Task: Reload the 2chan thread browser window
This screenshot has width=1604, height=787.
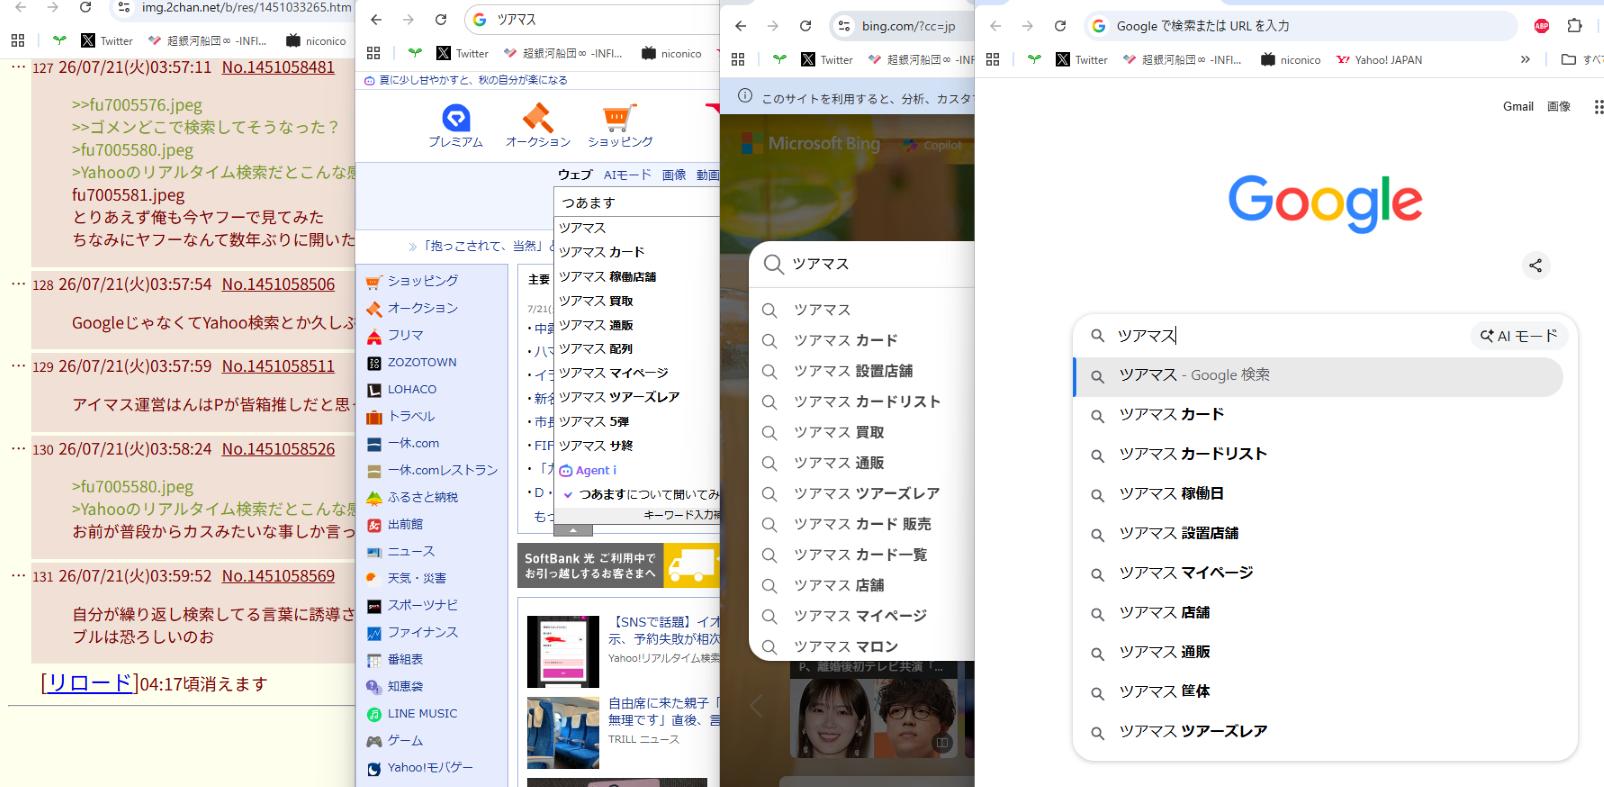Action: click(x=86, y=7)
